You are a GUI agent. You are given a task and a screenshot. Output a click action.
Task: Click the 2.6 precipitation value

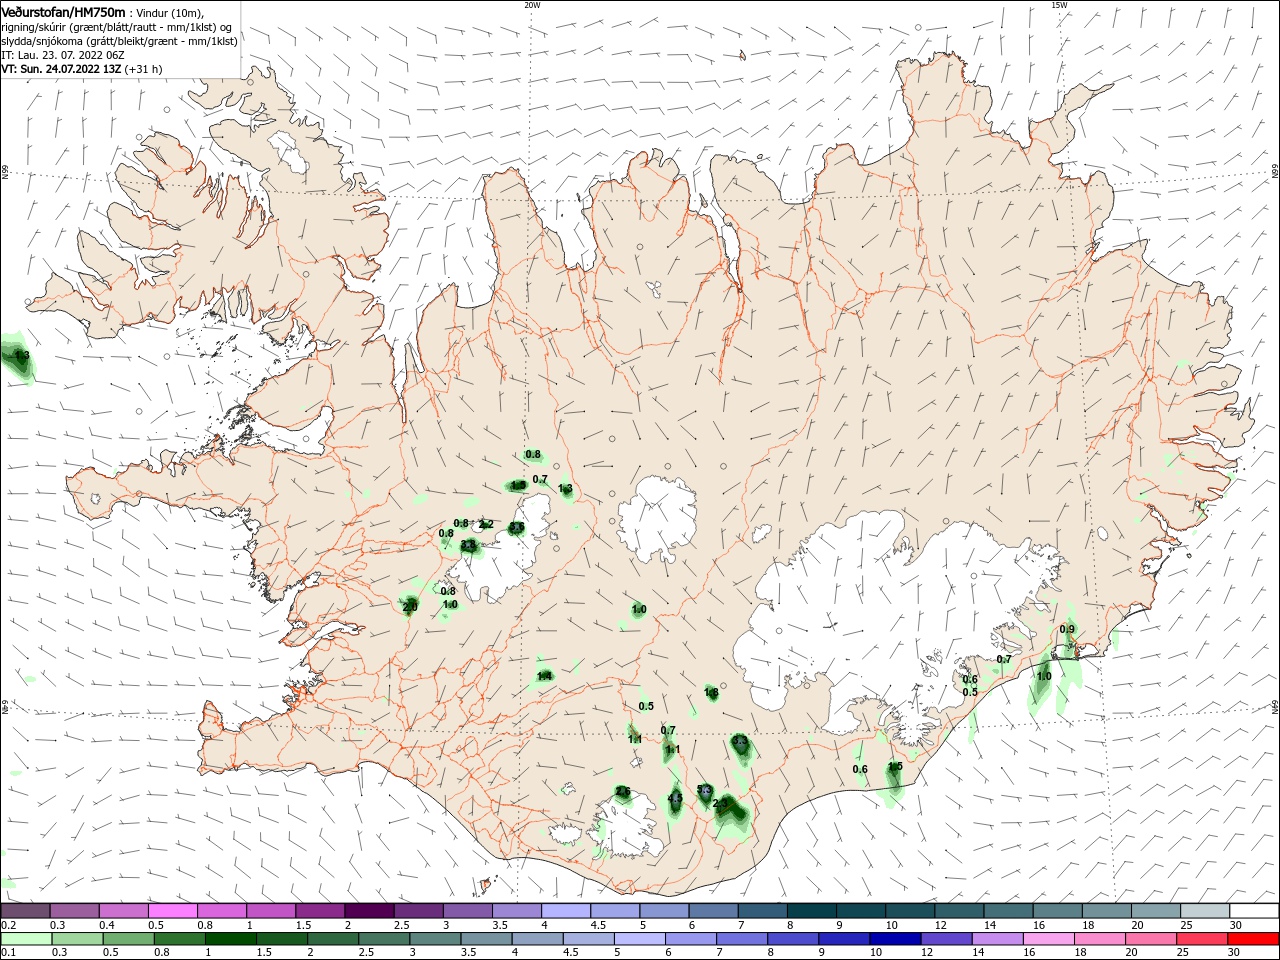coord(623,791)
